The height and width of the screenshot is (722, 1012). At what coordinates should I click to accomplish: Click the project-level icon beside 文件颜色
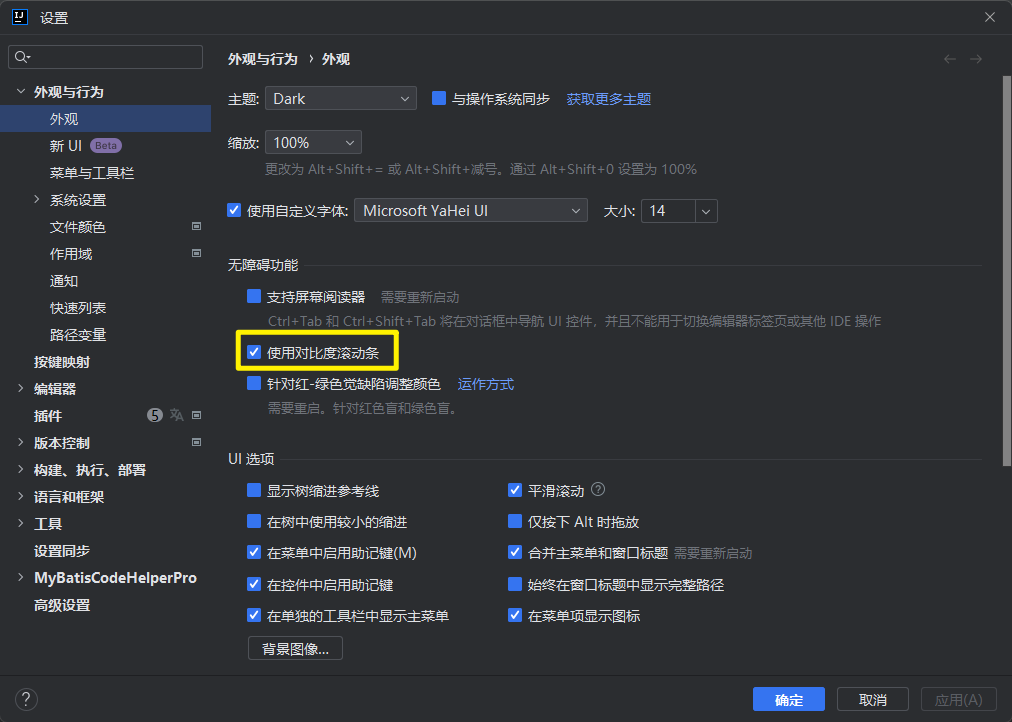[197, 227]
